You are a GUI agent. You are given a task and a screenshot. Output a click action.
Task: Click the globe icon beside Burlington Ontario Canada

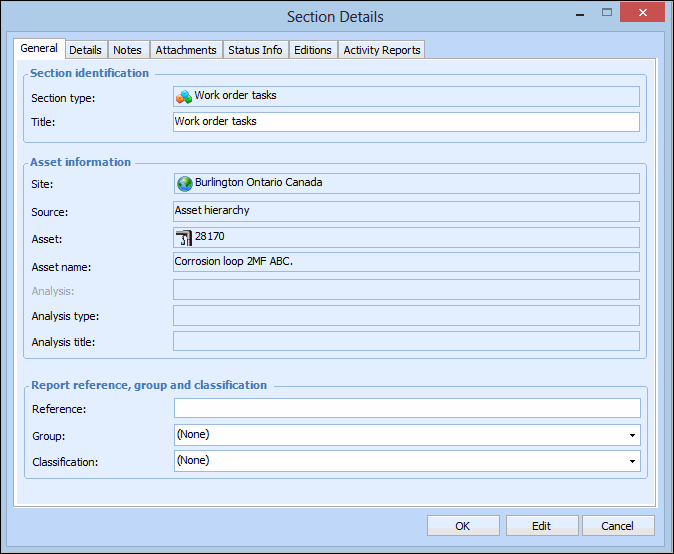click(x=184, y=184)
